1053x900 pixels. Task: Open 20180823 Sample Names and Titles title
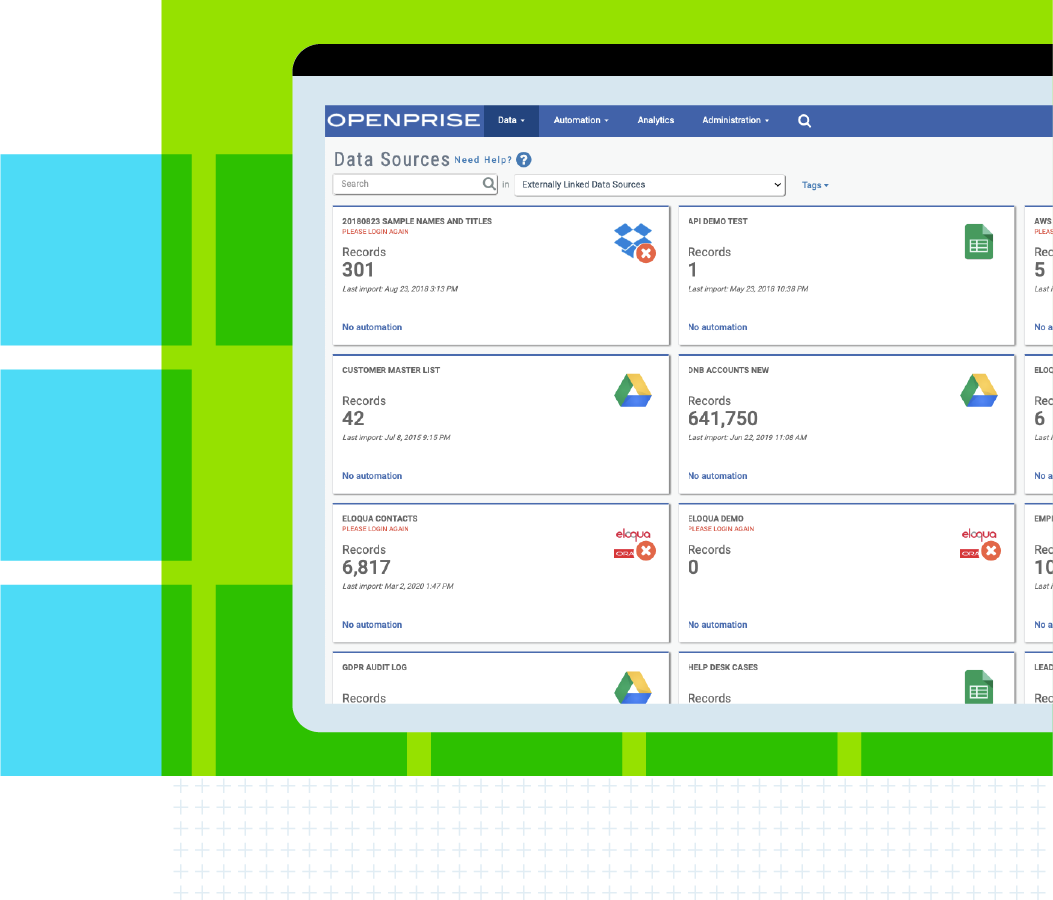[417, 221]
